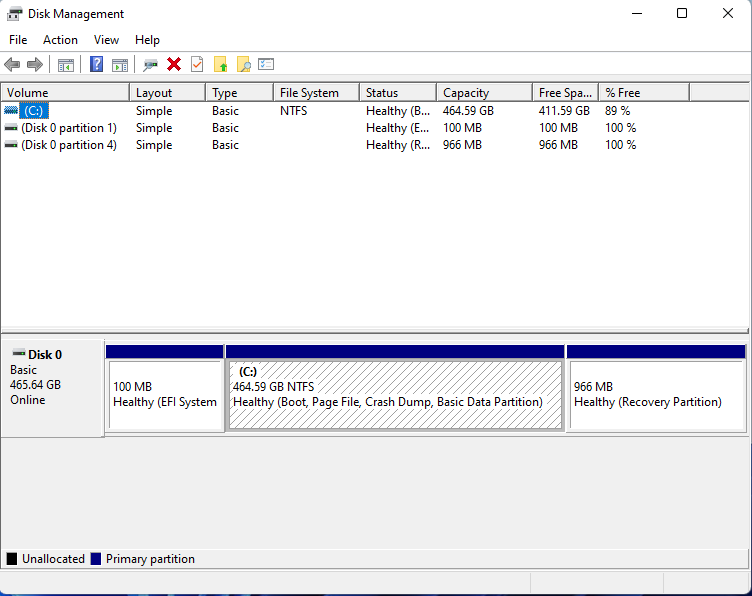Screen dimensions: 752x596
Task: Click the NTFS file system cell
Action: [x=294, y=111]
